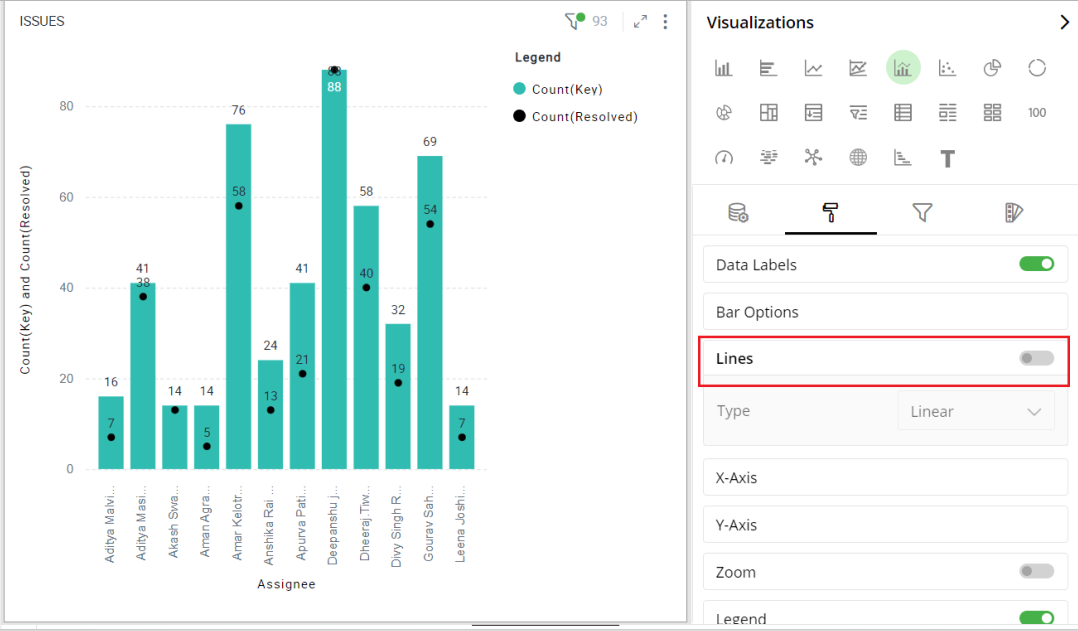This screenshot has height=631, width=1078.
Task: Click the Gourav Sah bar labeled 69
Action: [x=430, y=313]
